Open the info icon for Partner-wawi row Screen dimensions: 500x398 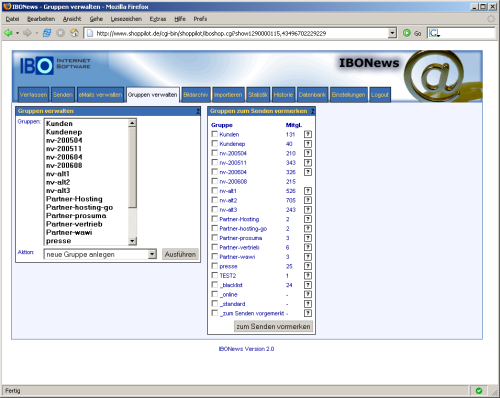tap(308, 257)
